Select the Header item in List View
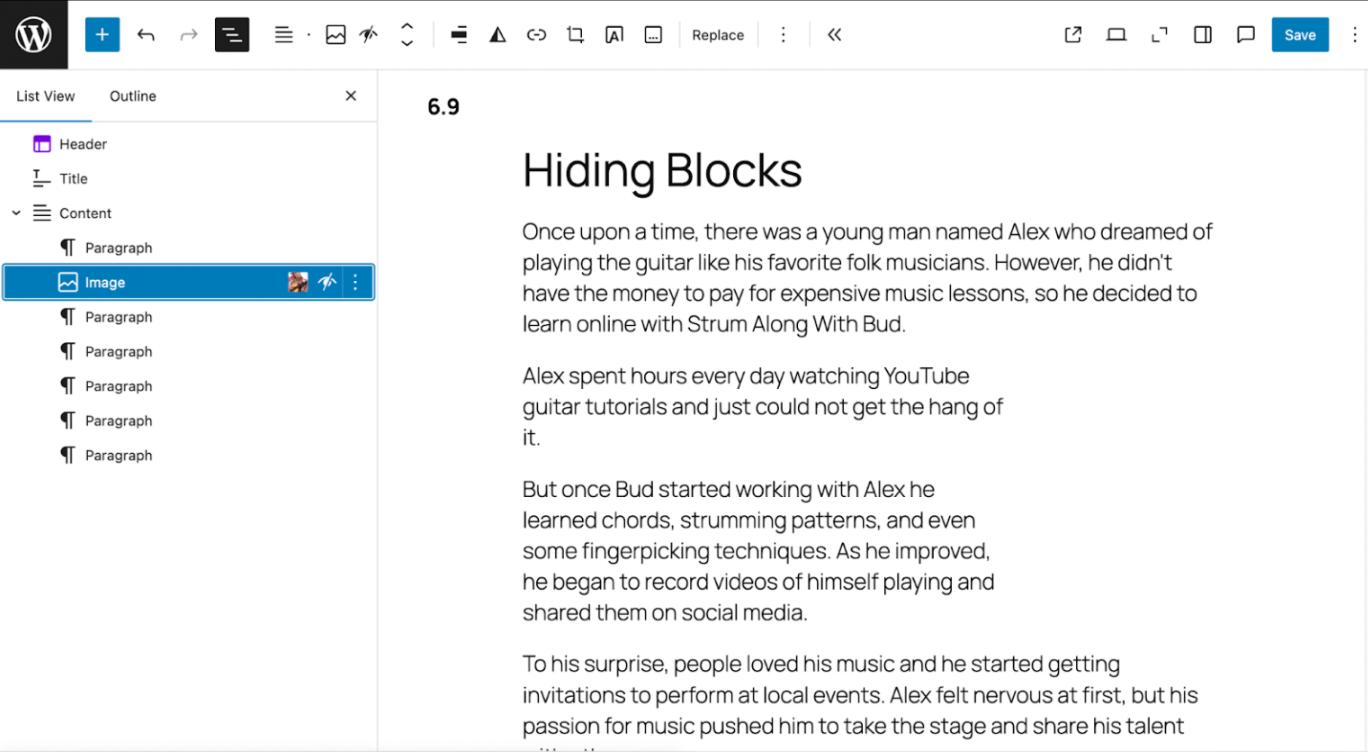 coord(83,144)
